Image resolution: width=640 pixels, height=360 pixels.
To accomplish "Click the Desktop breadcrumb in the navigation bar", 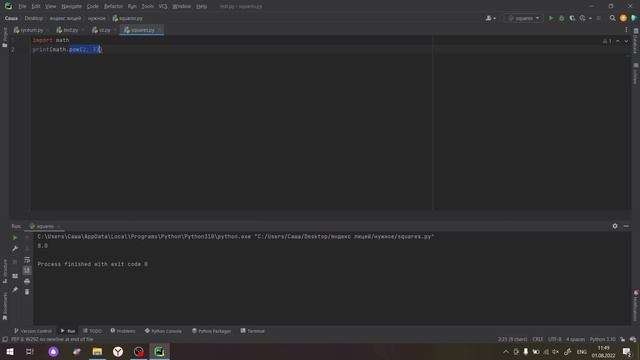I will tap(33, 18).
